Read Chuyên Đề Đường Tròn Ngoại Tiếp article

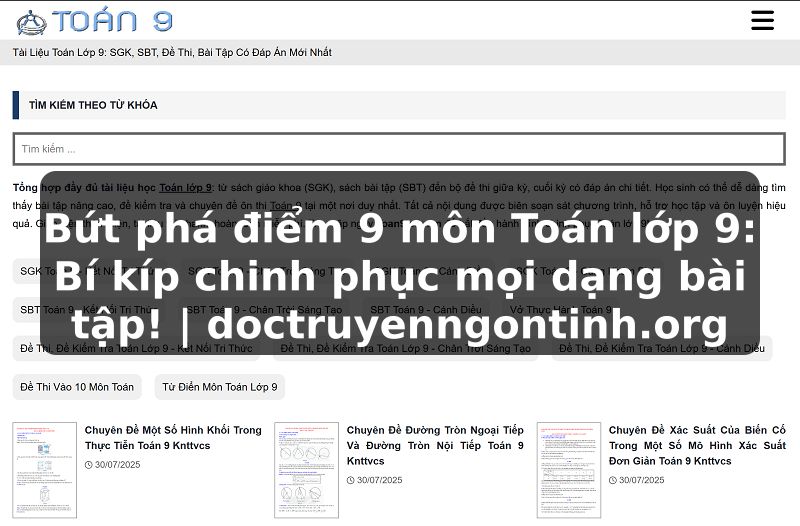435,445
